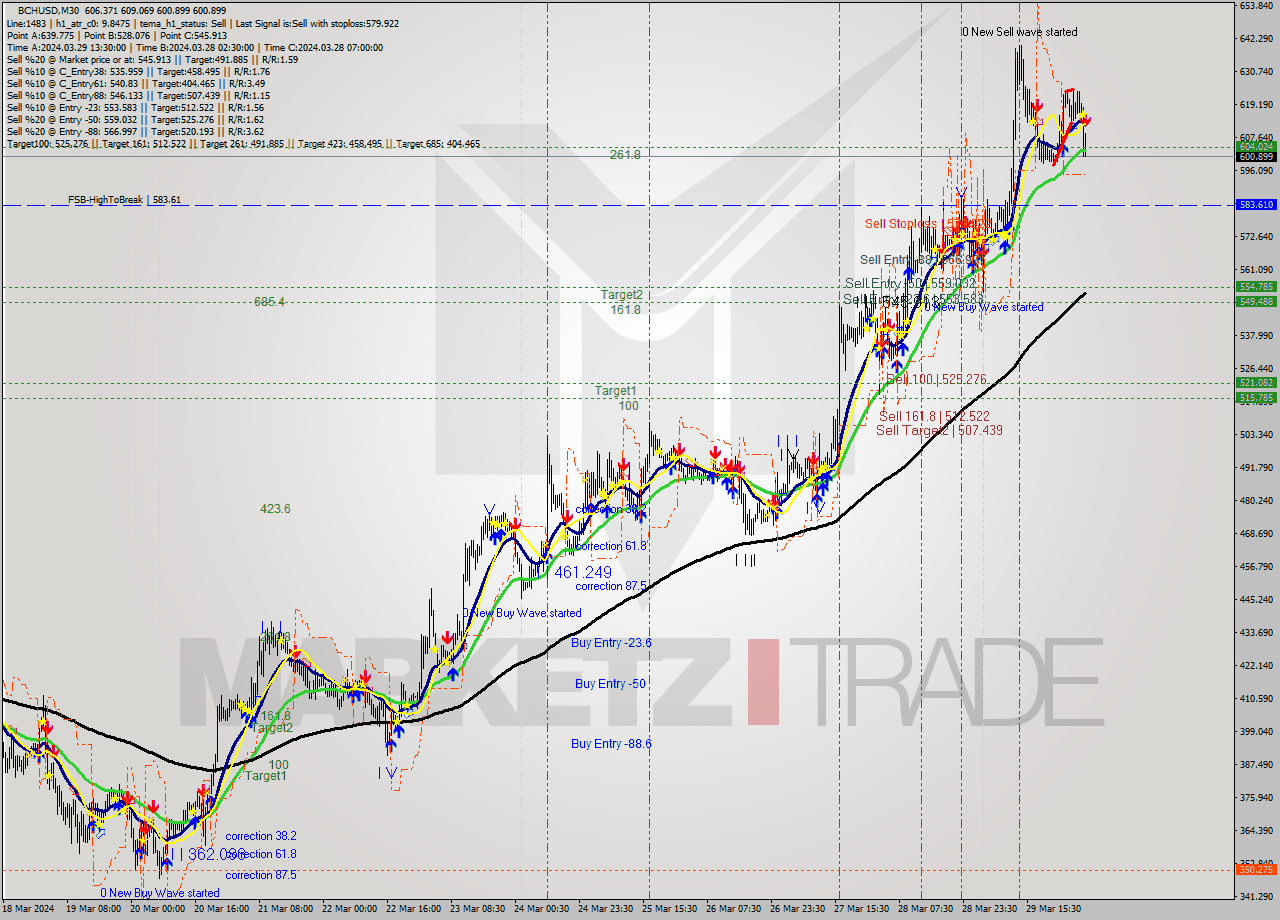
Task: Select the 503.340 price on the axis
Action: pos(1256,434)
